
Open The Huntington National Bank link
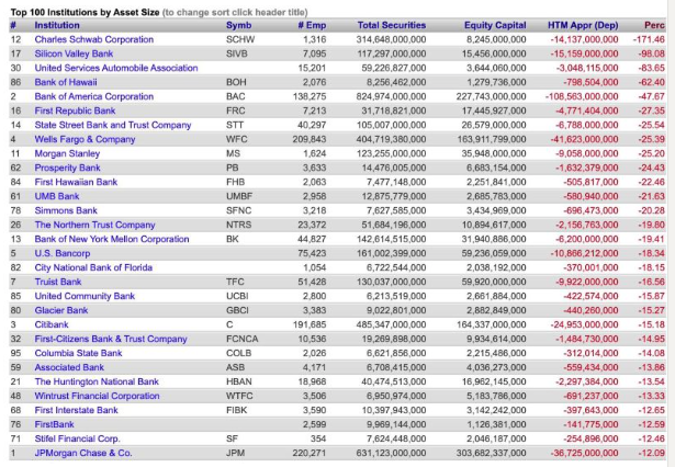tap(97, 381)
